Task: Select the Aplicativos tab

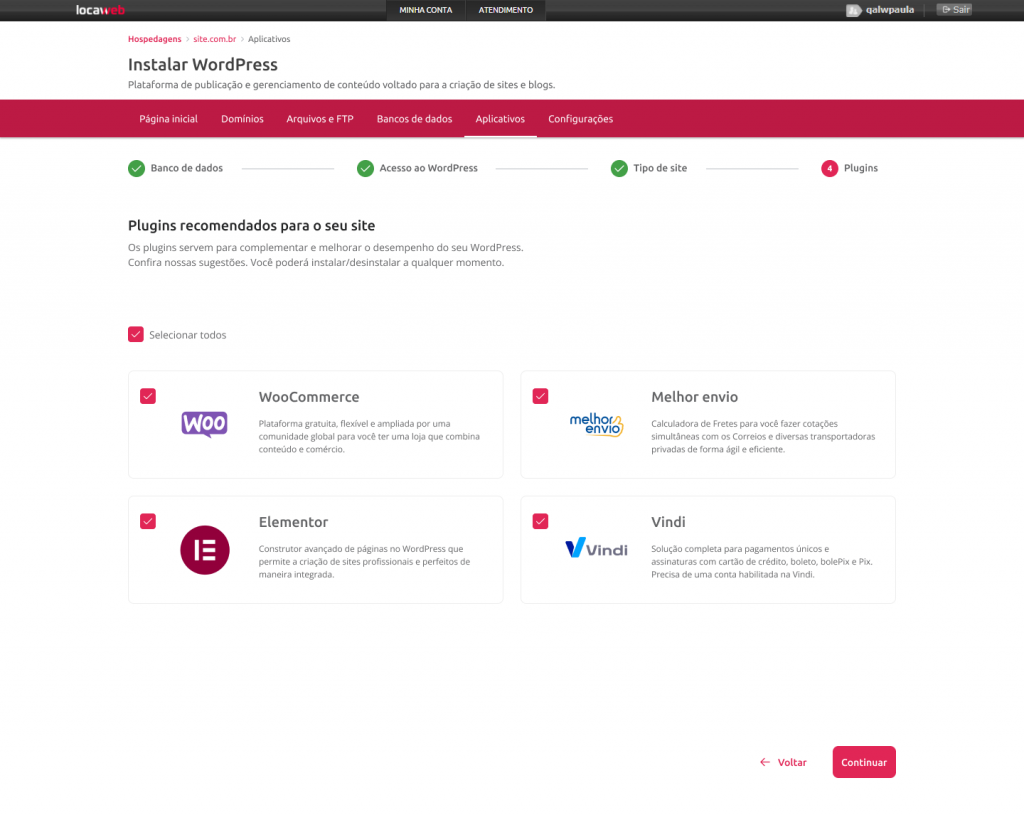Action: (x=500, y=119)
